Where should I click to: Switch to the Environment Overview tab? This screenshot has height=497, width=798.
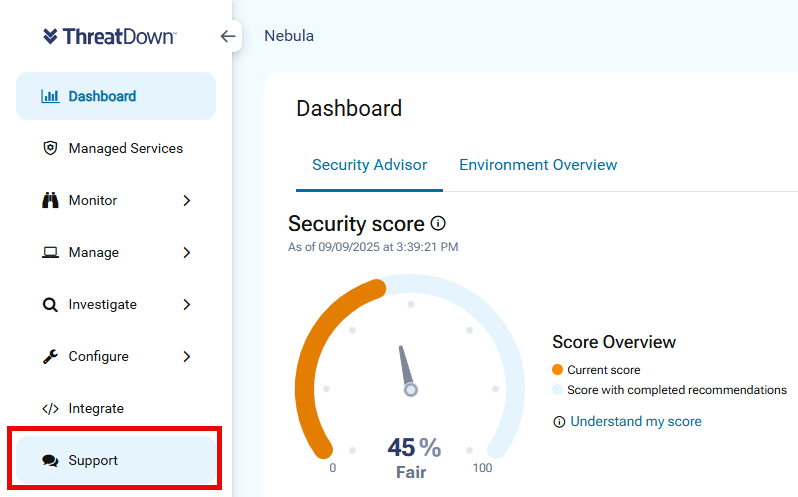click(538, 165)
